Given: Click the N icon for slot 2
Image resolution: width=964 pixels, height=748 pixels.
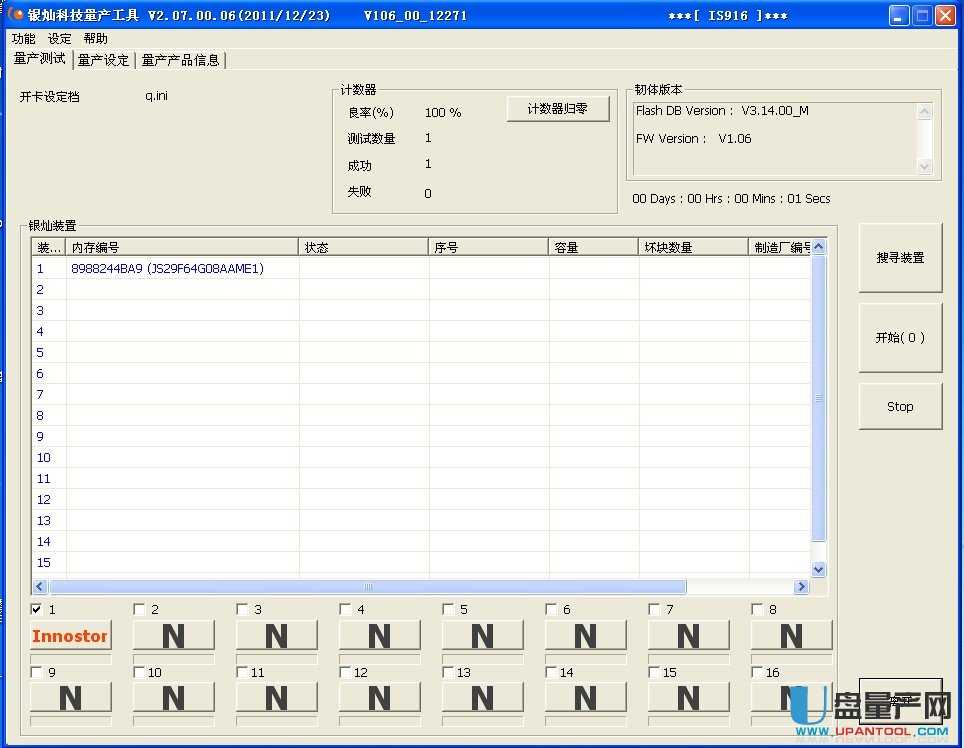Looking at the screenshot, I should [x=173, y=636].
